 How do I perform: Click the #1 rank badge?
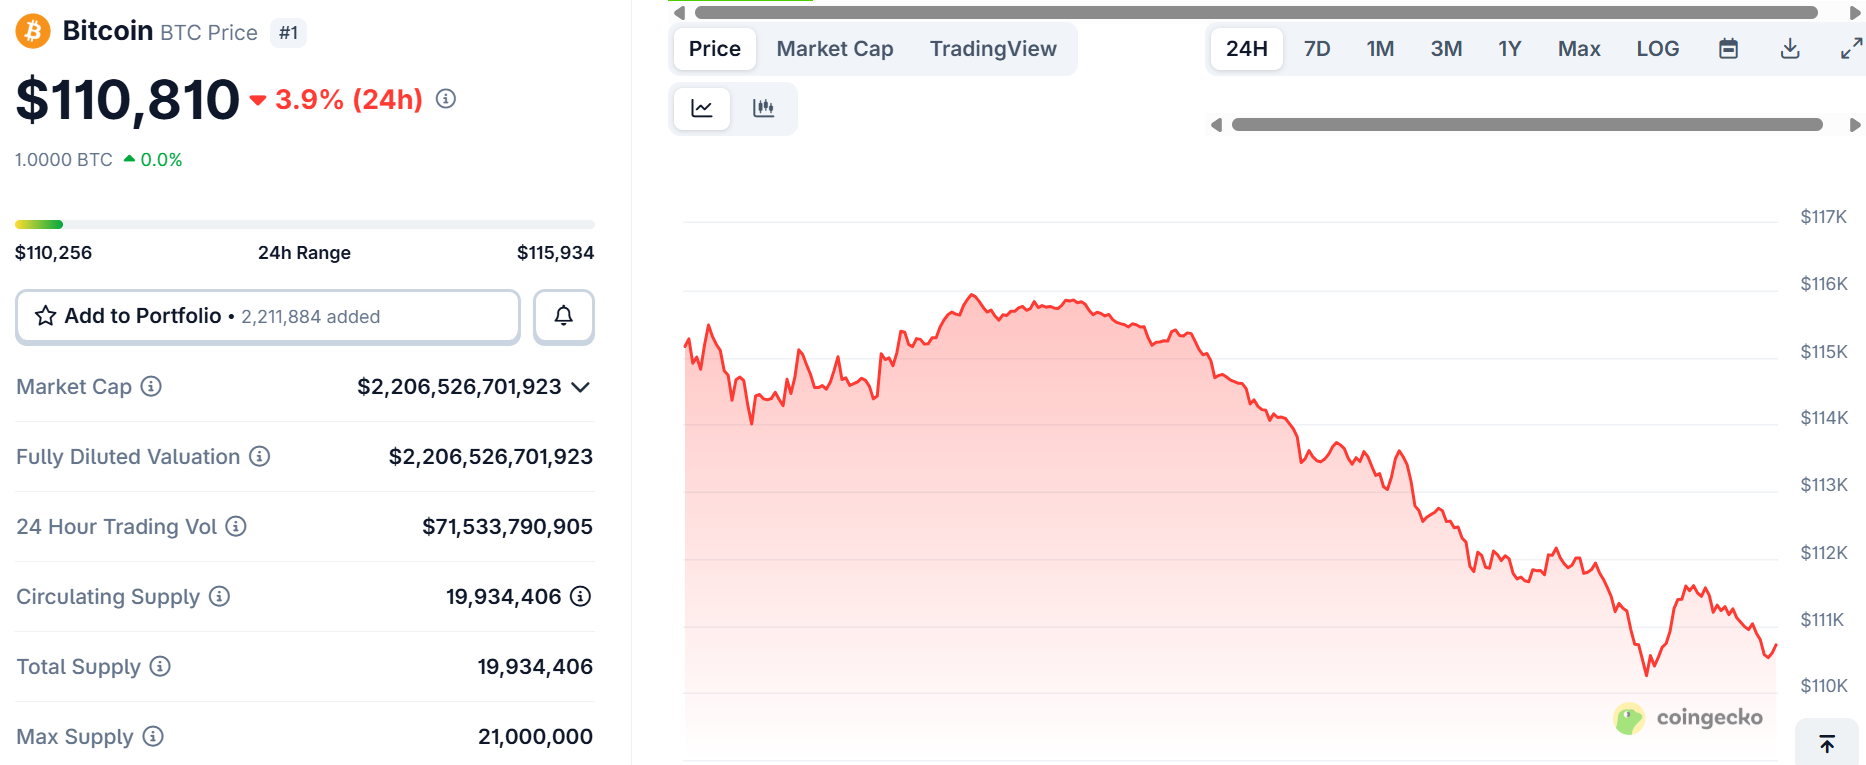[288, 33]
